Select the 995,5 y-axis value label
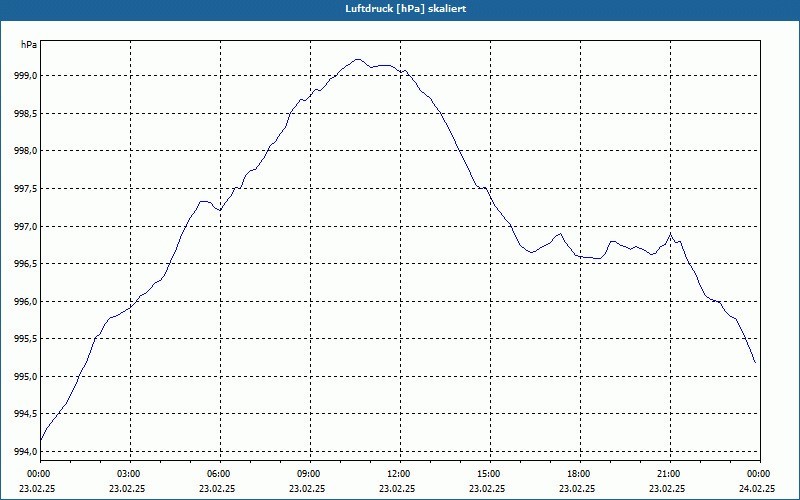 tap(25, 339)
